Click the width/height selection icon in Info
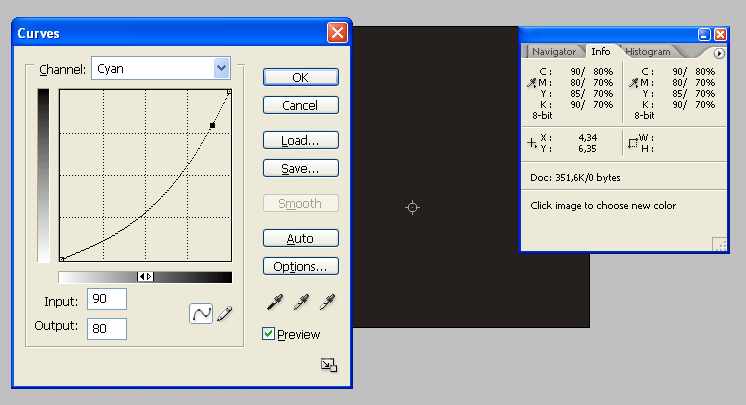This screenshot has height=405, width=746. tap(633, 143)
